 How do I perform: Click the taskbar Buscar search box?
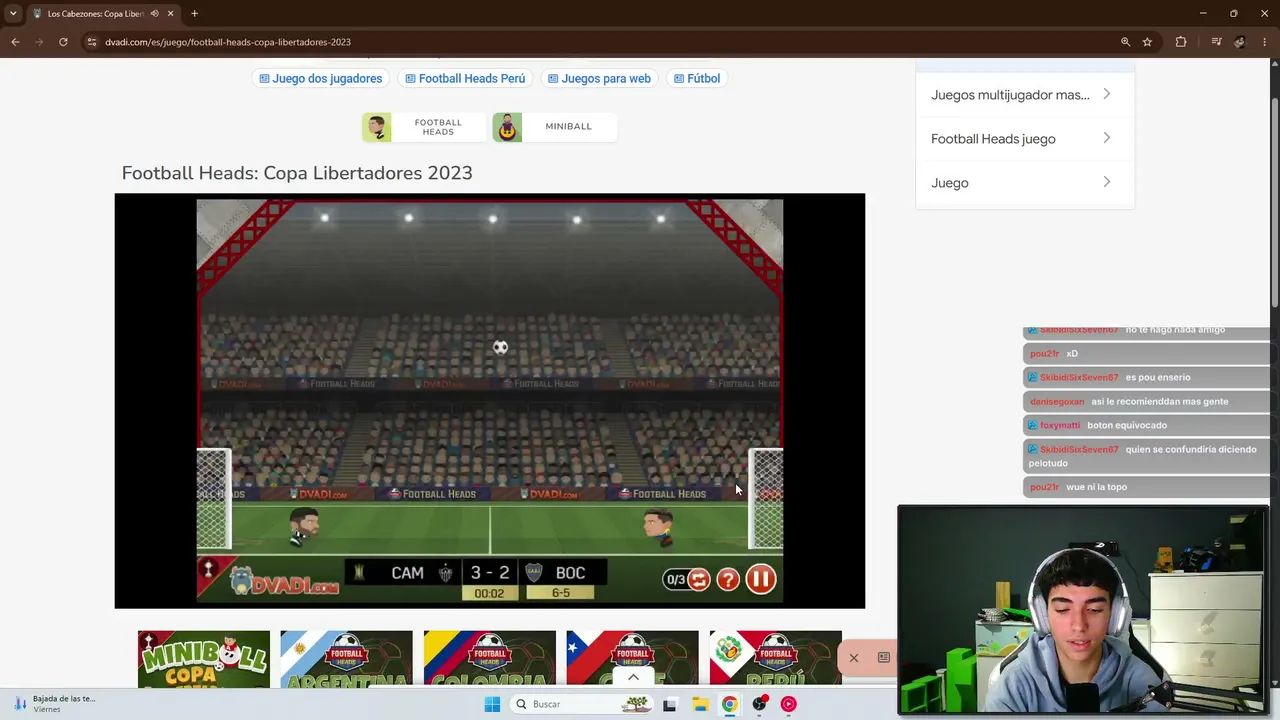click(x=581, y=704)
